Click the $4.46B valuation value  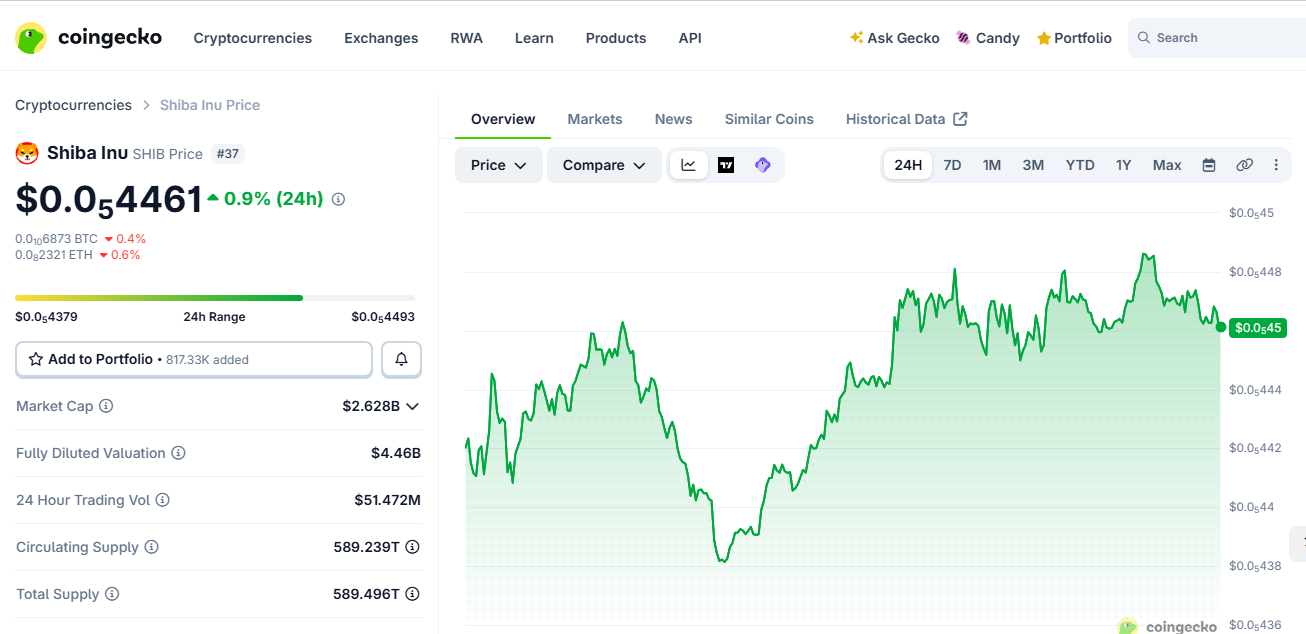point(396,453)
